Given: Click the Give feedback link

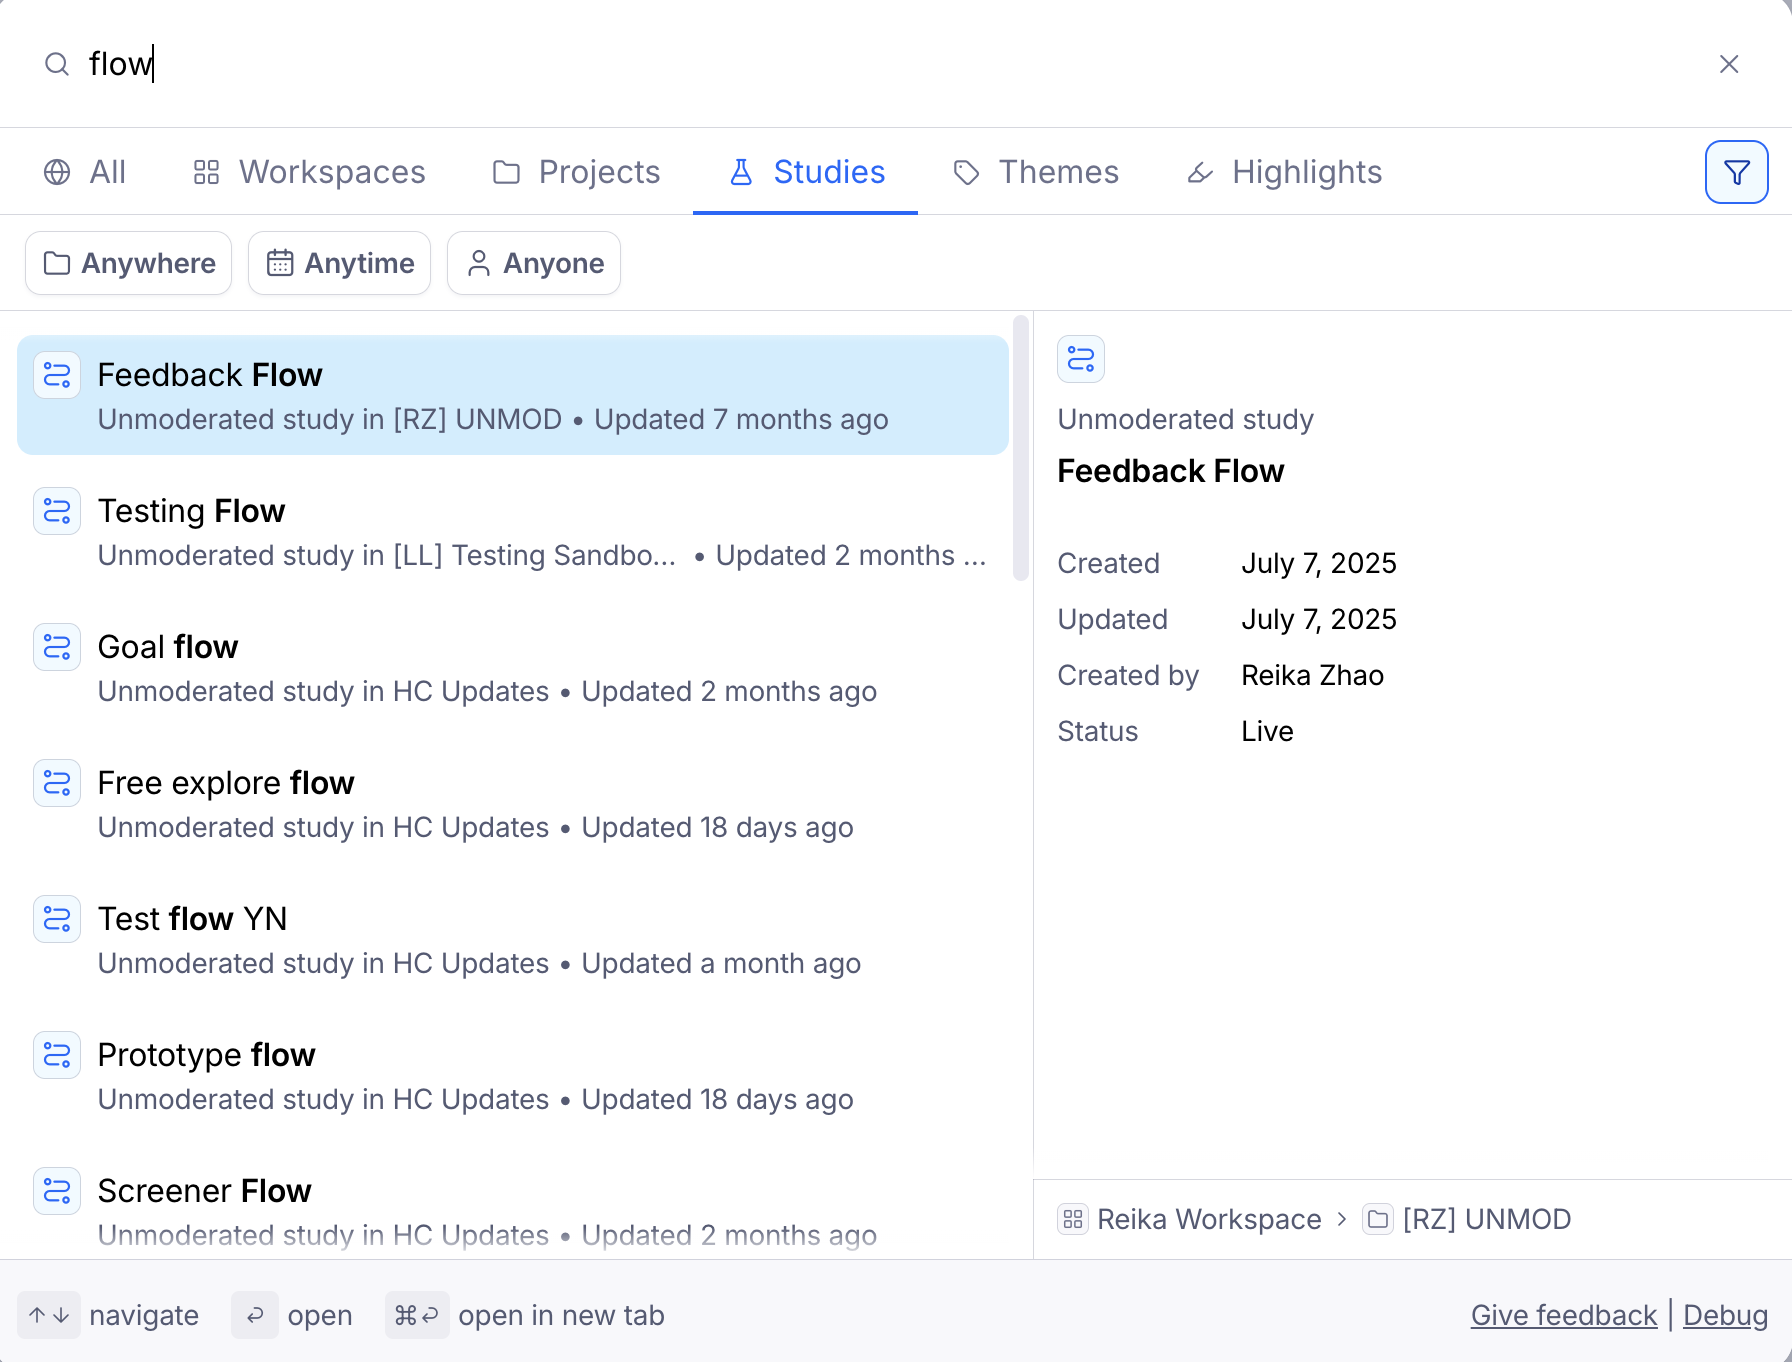Looking at the screenshot, I should [1563, 1315].
